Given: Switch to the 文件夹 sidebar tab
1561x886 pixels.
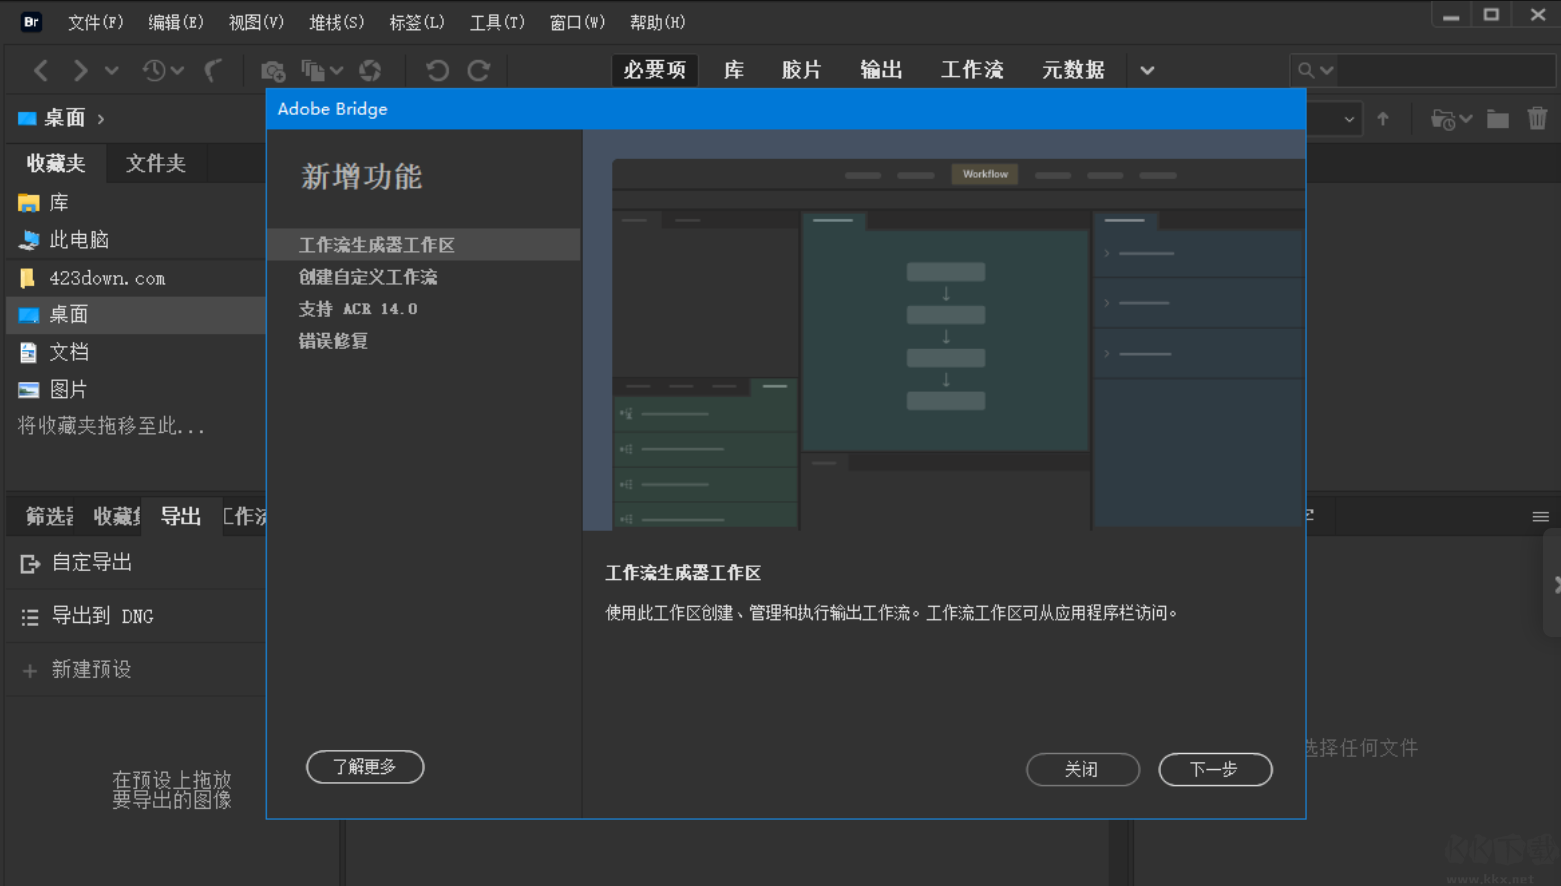Looking at the screenshot, I should coord(156,163).
